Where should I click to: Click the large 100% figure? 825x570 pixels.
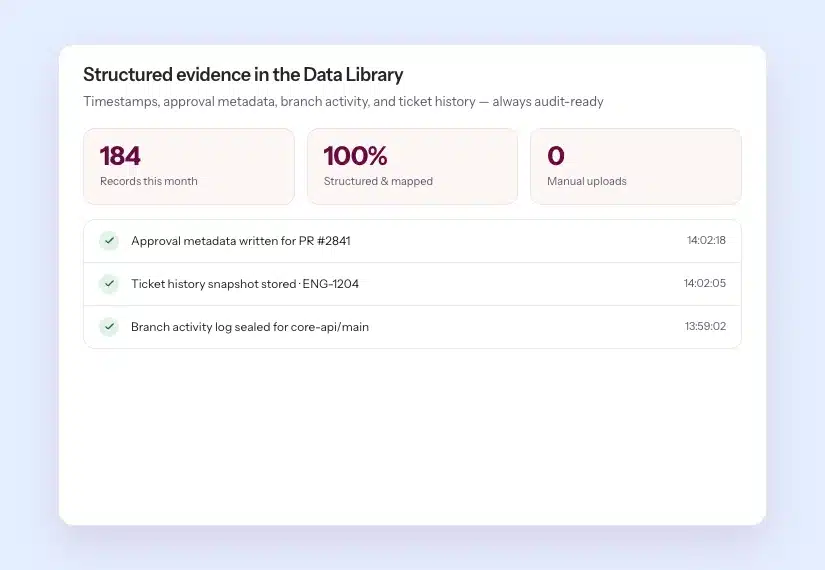355,156
